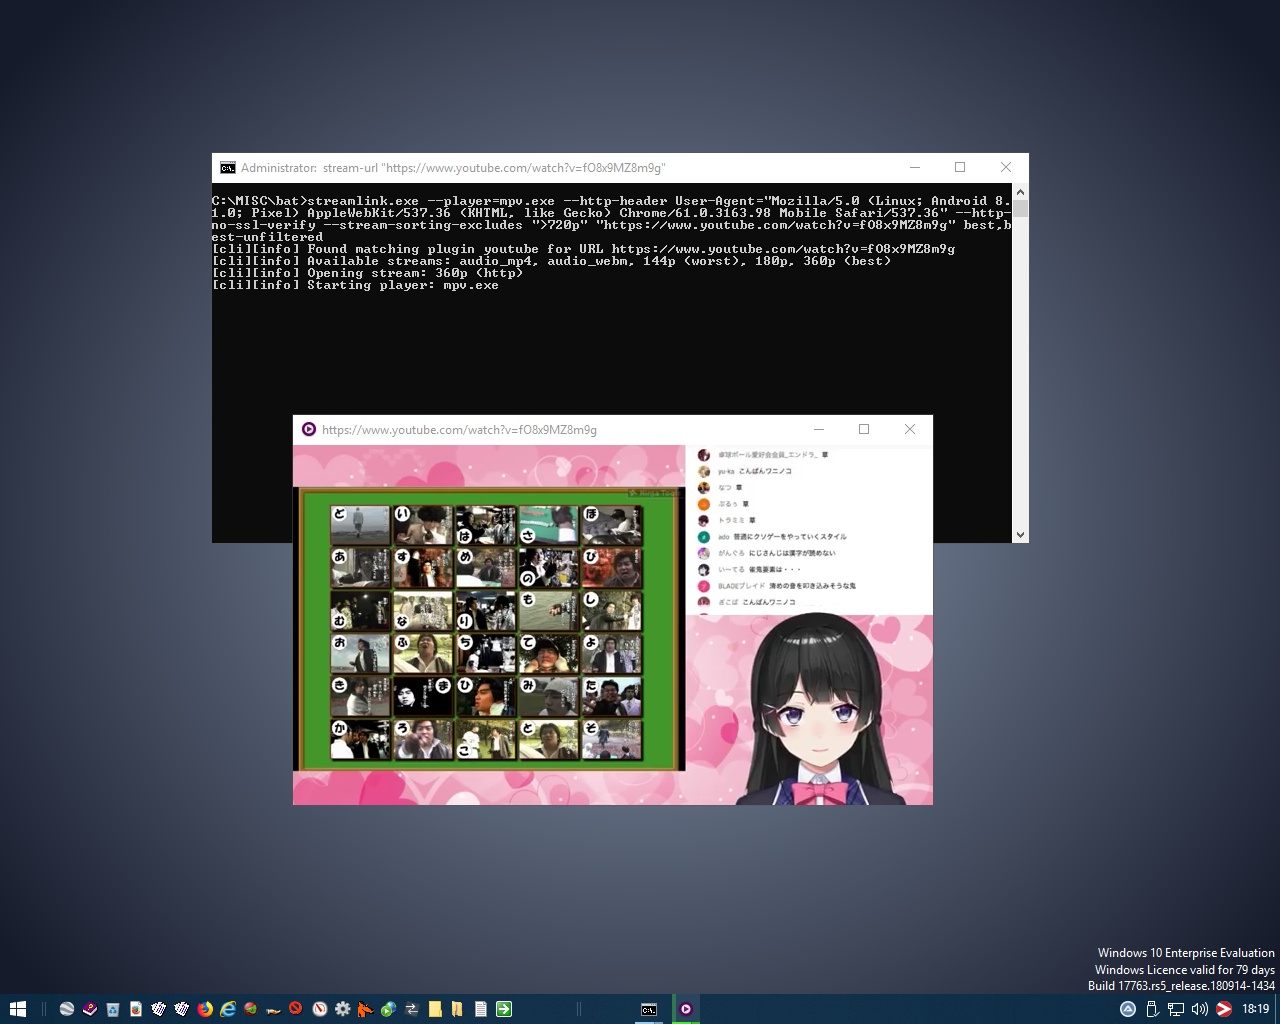Switch to the mpv player via its taskbar icon
The width and height of the screenshot is (1280, 1024).
[686, 1009]
